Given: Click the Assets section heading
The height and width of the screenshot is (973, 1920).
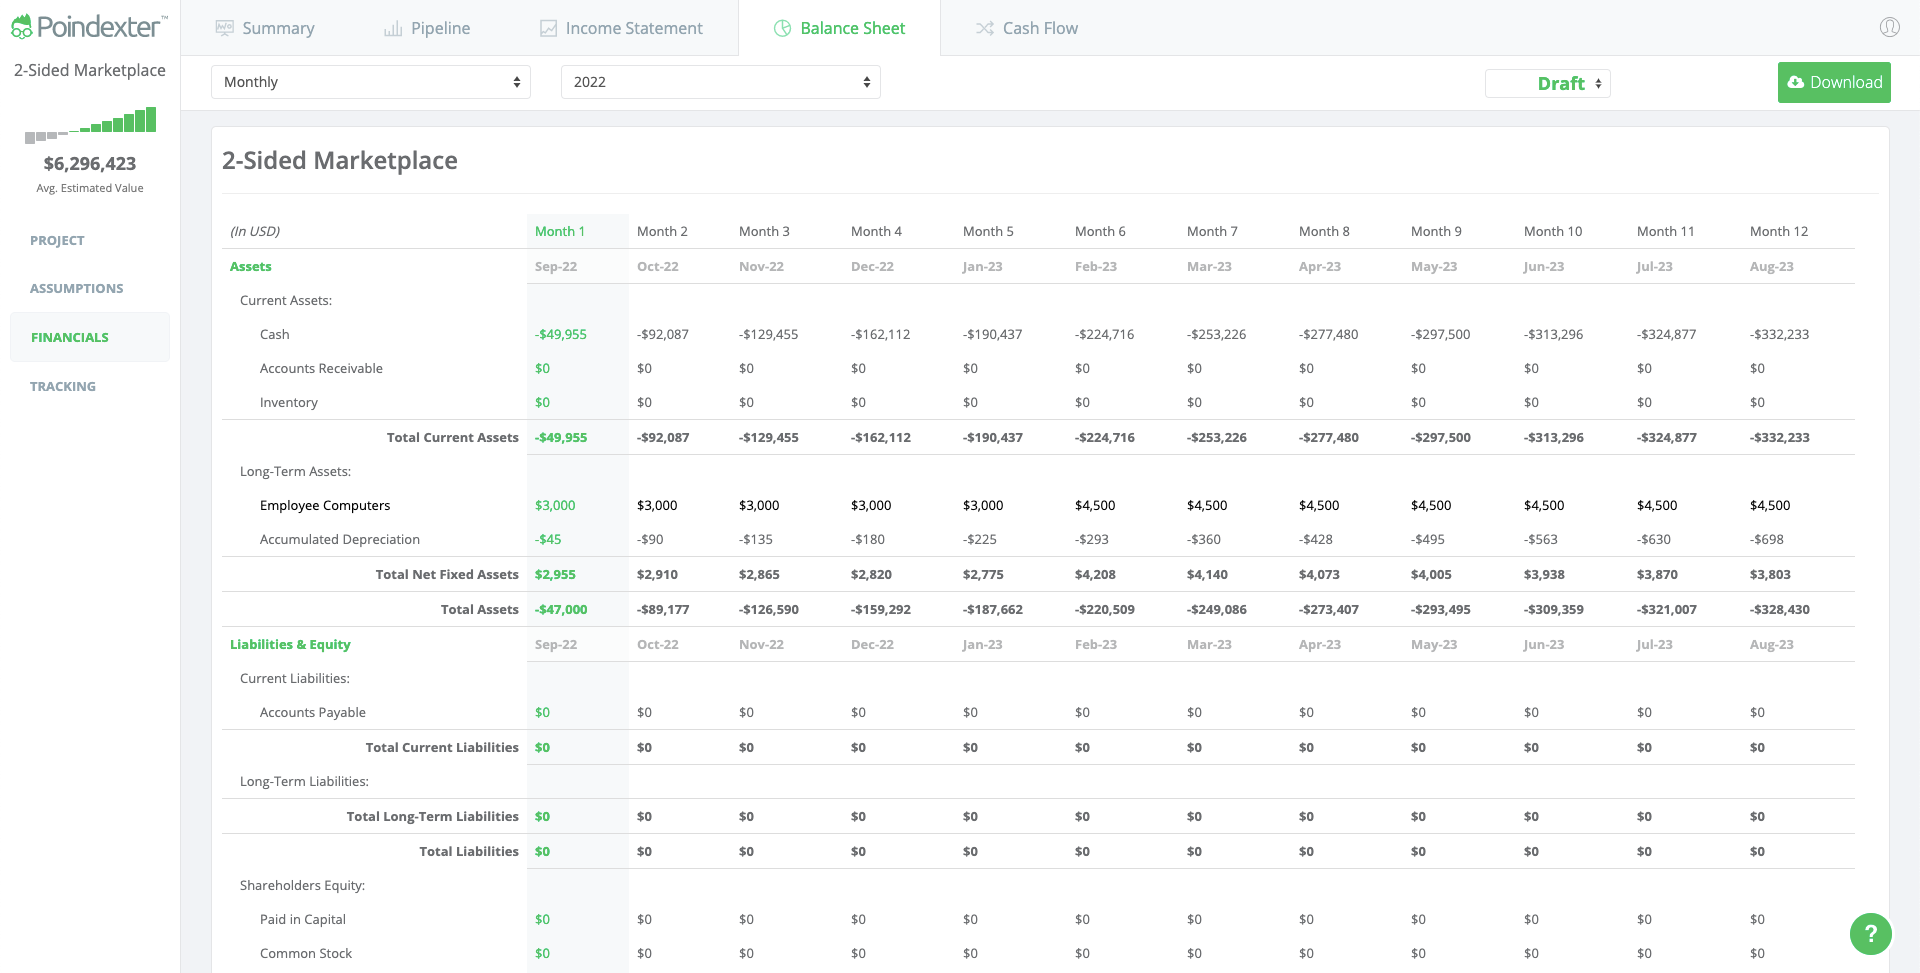Looking at the screenshot, I should [251, 266].
